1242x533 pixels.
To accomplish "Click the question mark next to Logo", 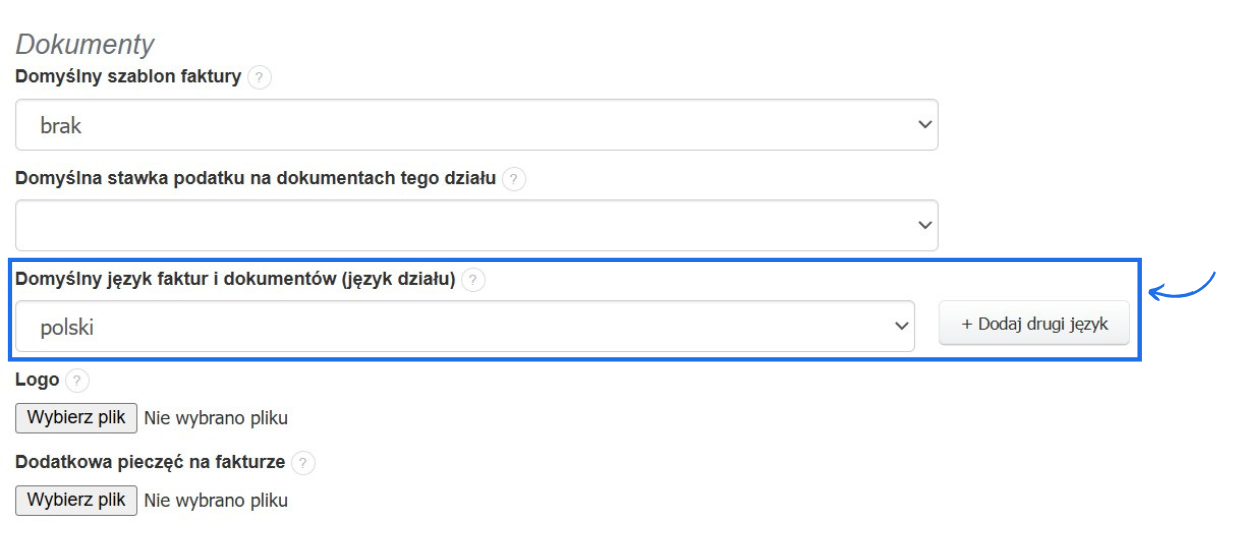I will pos(76,381).
